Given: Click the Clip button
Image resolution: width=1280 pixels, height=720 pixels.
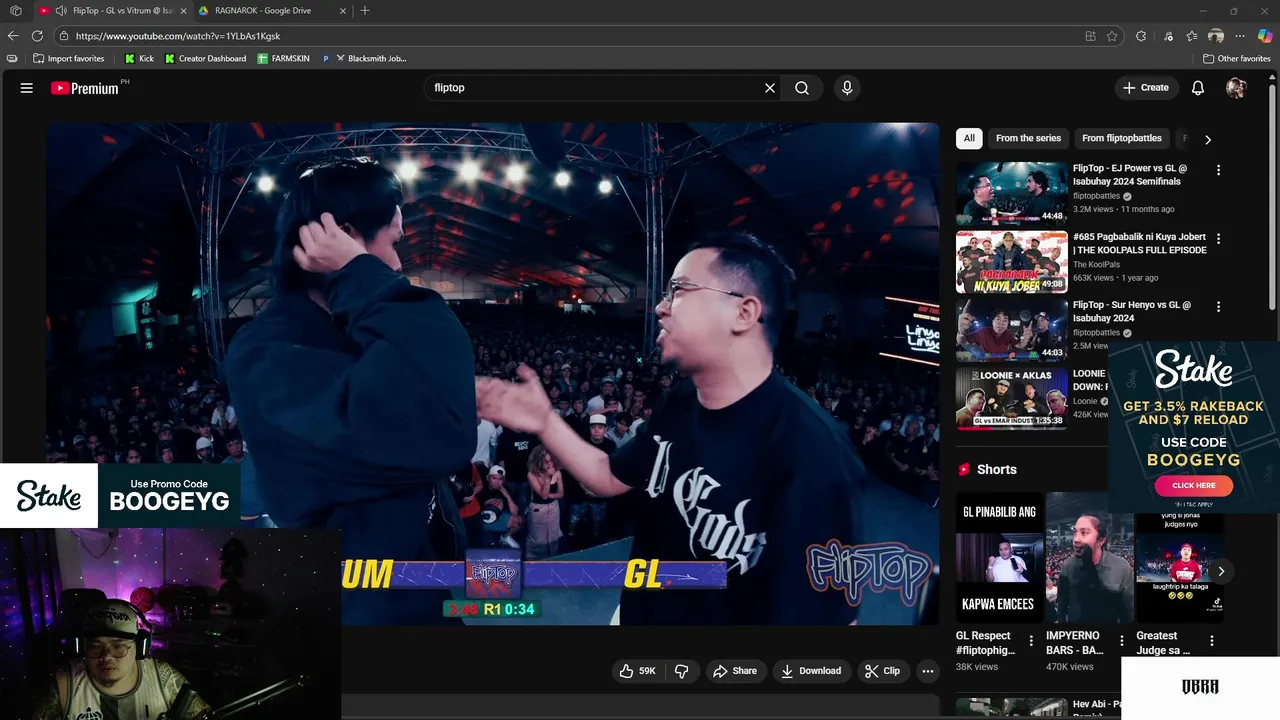Looking at the screenshot, I should (x=883, y=671).
